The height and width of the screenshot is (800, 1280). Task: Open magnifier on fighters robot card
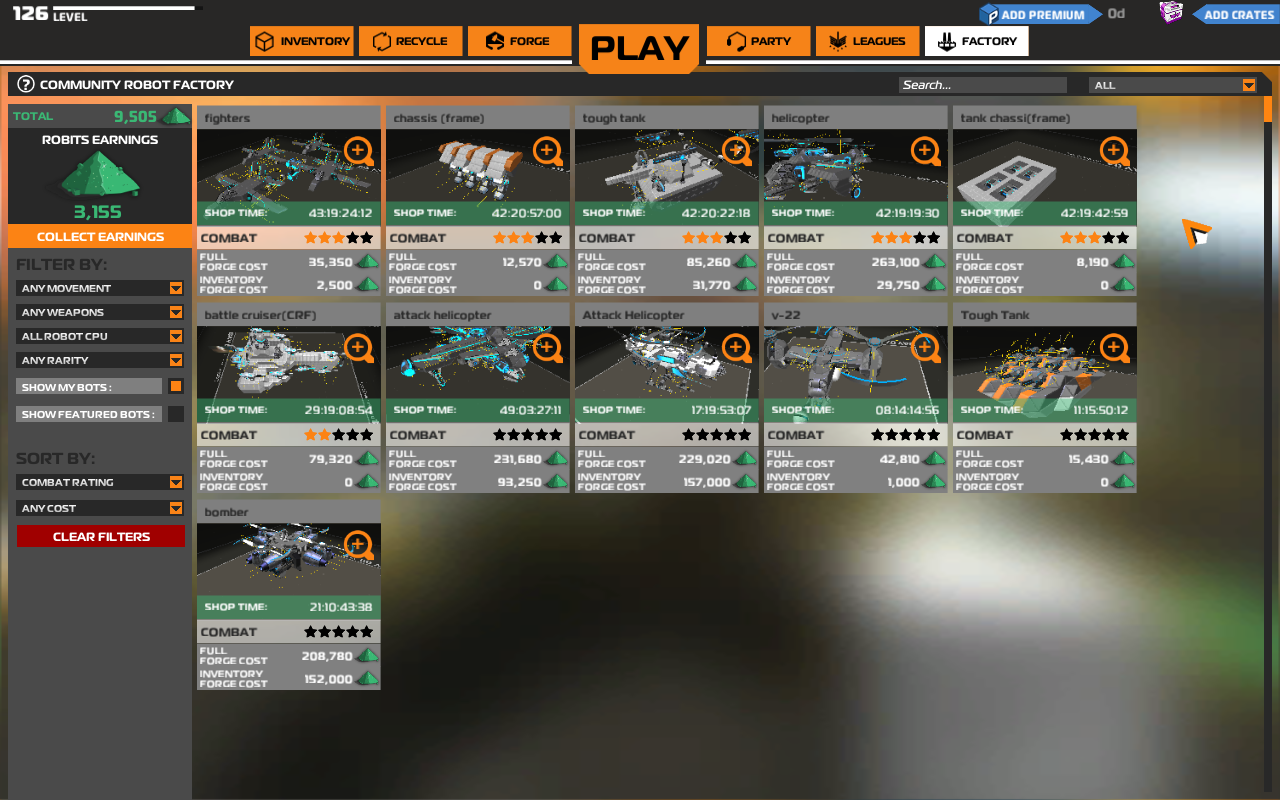358,151
